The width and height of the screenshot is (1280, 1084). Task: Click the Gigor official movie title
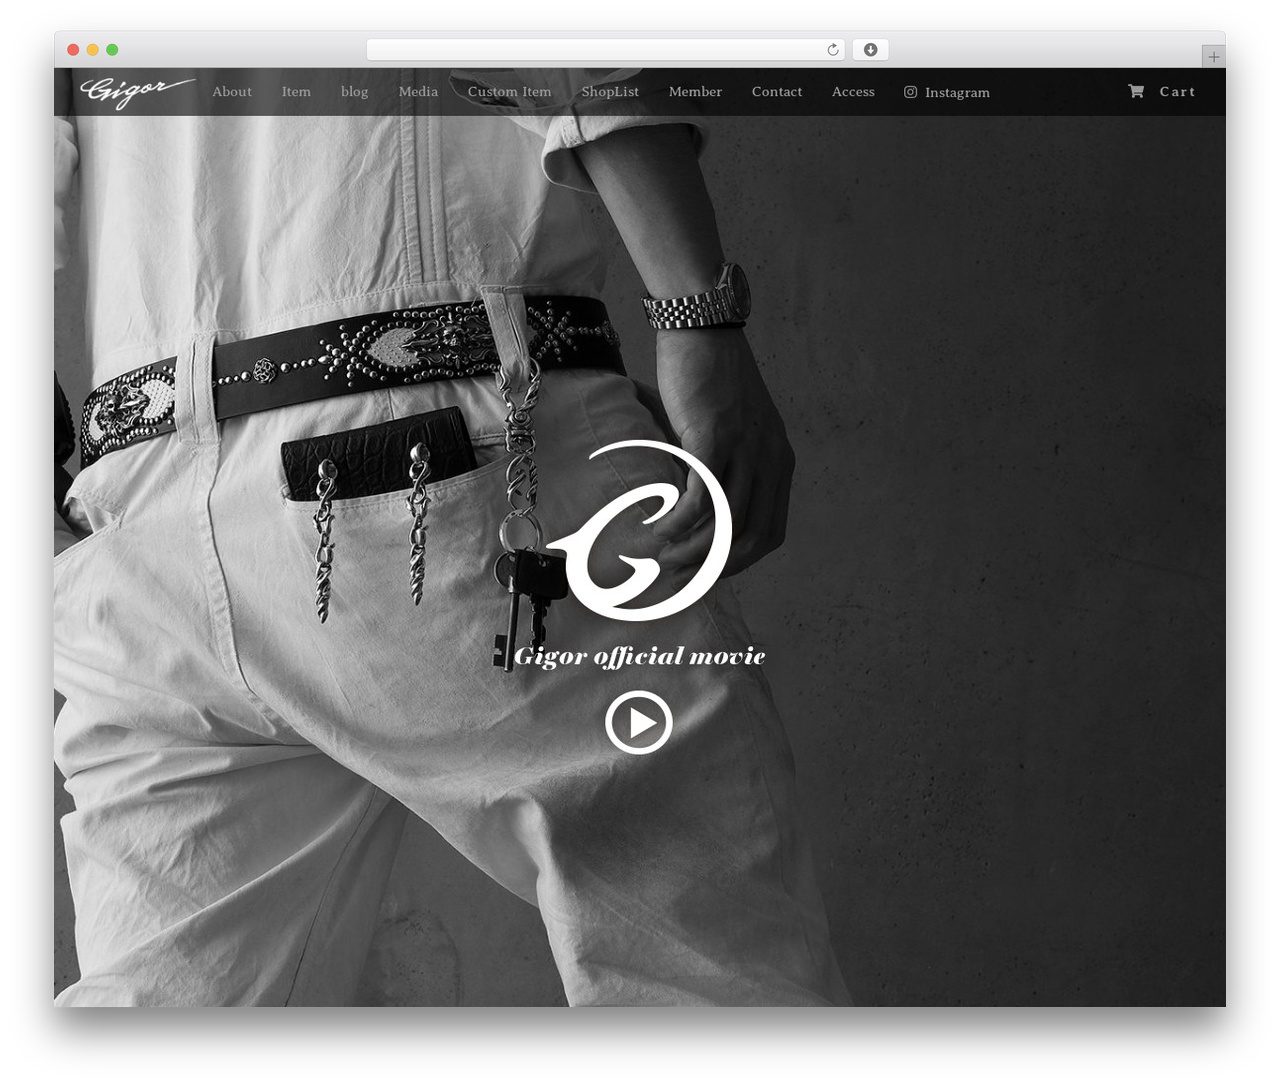pos(640,656)
